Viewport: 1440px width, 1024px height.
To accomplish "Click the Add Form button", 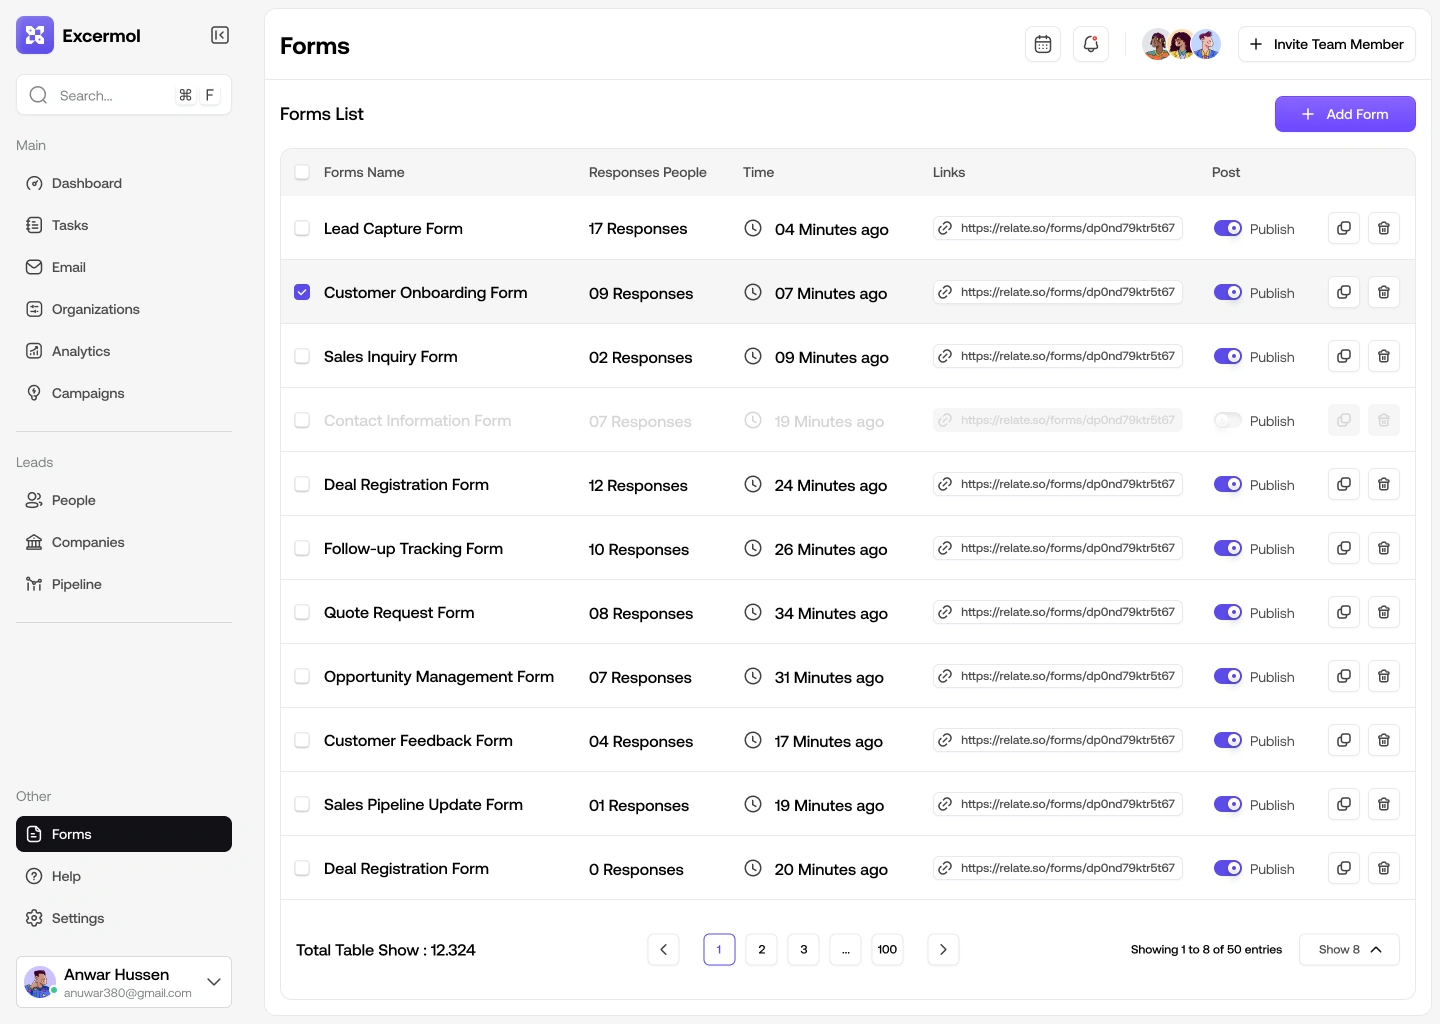I will click(1345, 114).
